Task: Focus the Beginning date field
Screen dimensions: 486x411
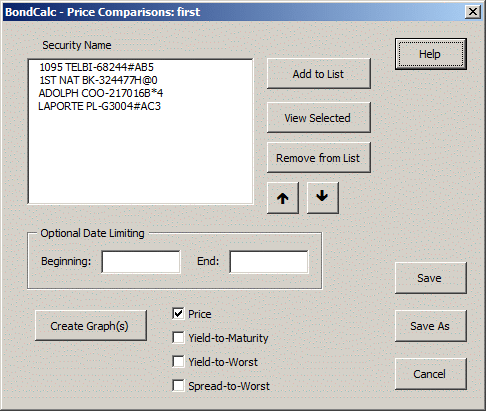Action: [141, 262]
